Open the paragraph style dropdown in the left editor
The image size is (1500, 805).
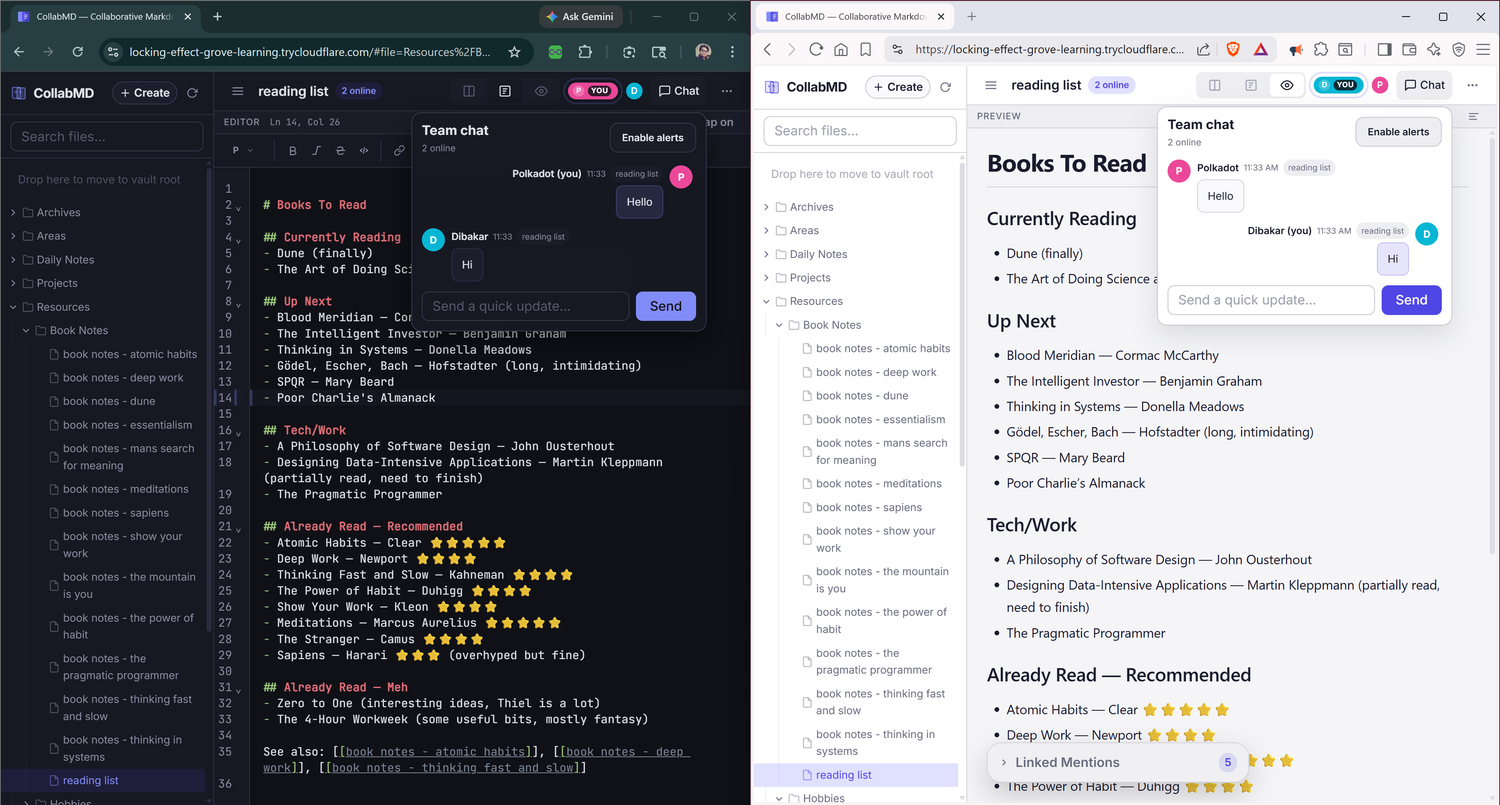243,151
